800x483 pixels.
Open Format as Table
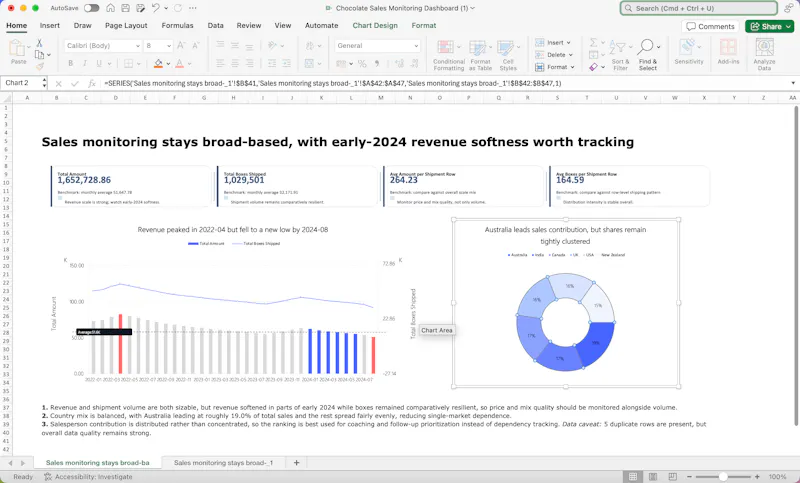pyautogui.click(x=480, y=55)
